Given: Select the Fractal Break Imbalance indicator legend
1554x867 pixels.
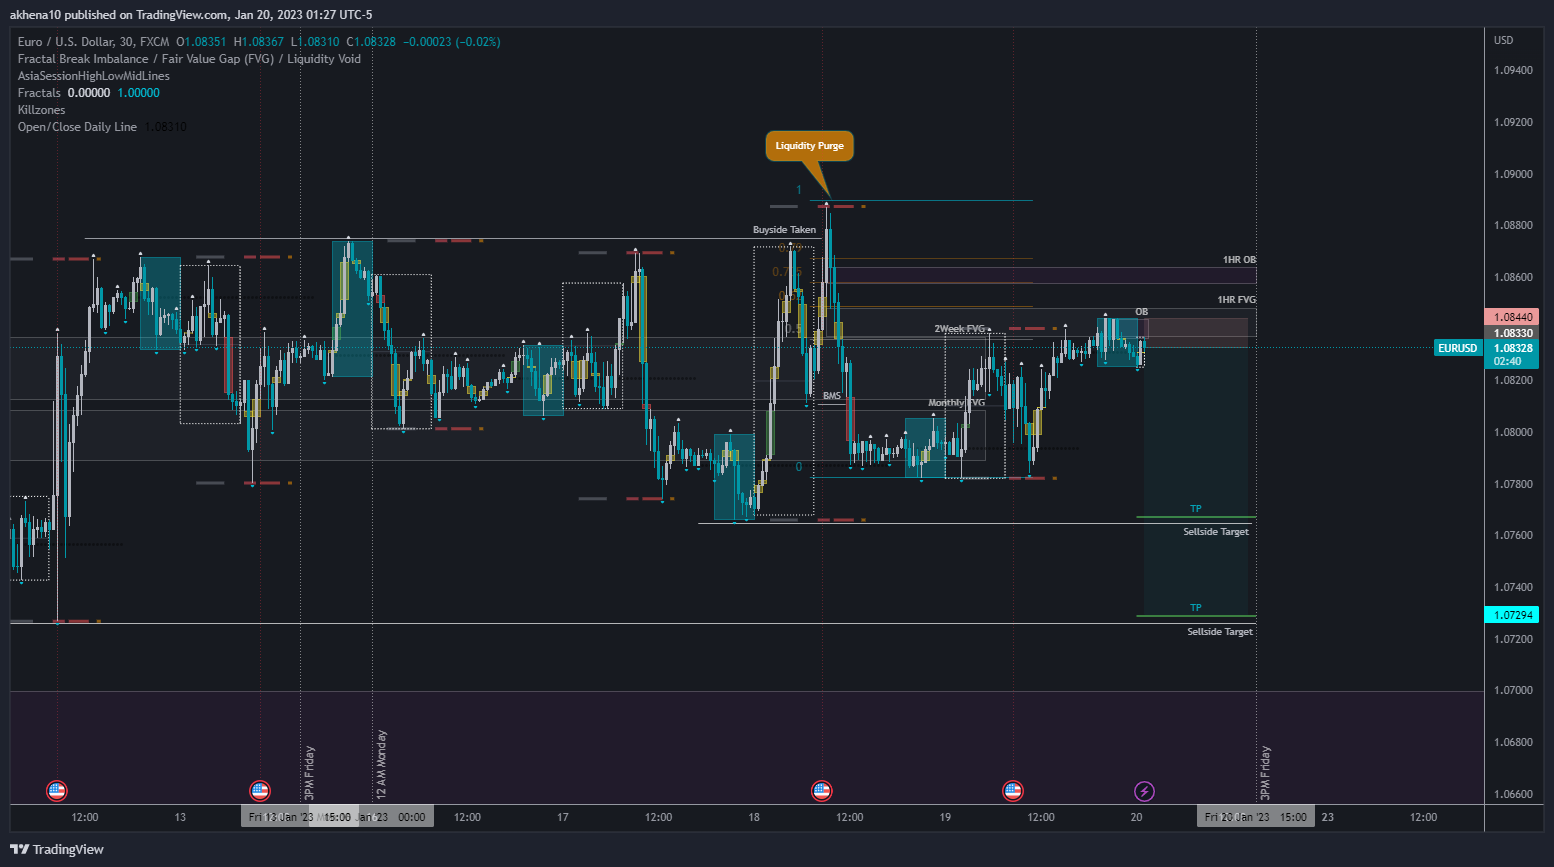Looking at the screenshot, I should 189,59.
